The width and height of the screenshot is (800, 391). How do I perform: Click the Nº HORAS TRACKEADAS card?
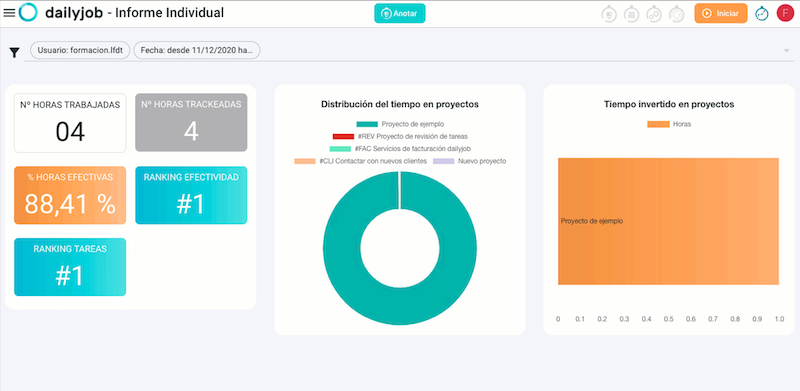191,123
